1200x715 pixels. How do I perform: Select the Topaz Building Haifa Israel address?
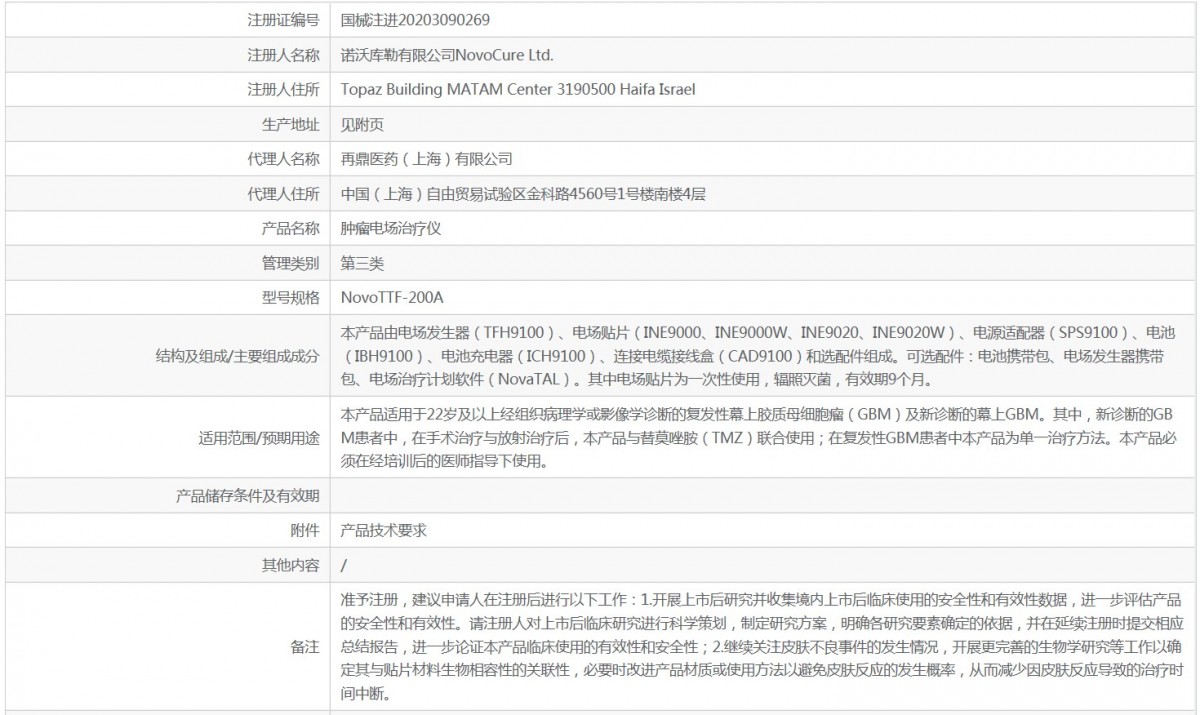[x=518, y=89]
